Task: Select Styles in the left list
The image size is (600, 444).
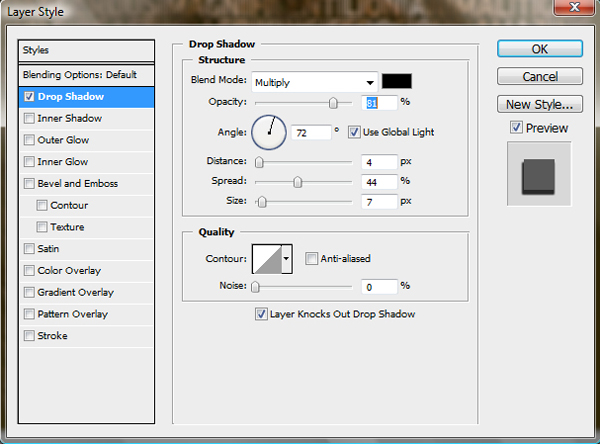Action: [x=86, y=50]
